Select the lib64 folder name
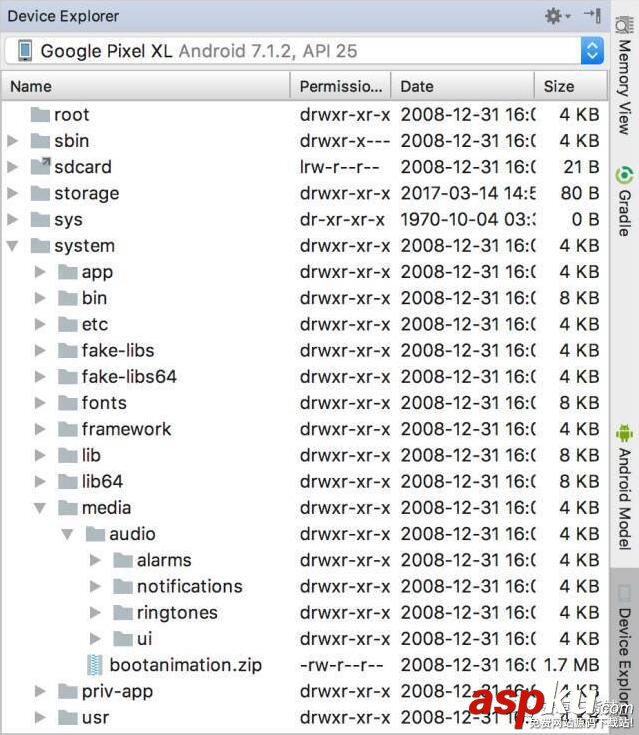Viewport: 639px width, 735px height. point(102,482)
